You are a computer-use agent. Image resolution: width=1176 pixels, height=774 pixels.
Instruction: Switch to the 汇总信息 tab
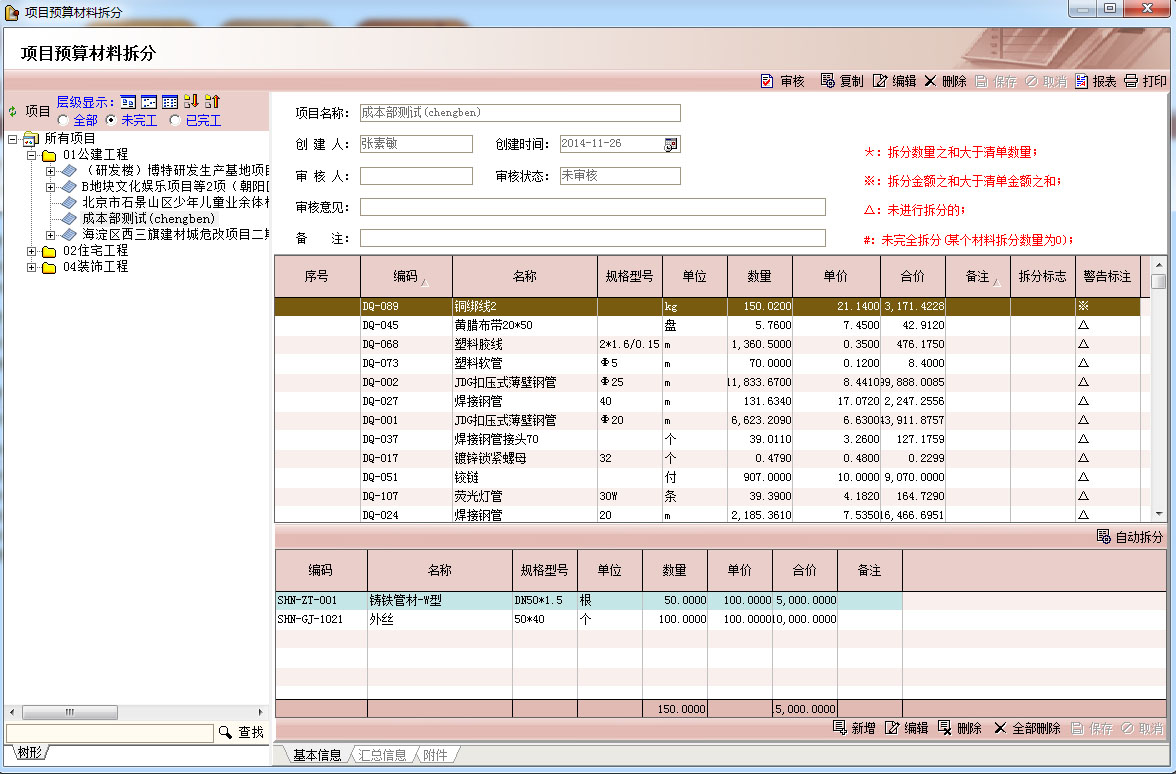coord(382,755)
